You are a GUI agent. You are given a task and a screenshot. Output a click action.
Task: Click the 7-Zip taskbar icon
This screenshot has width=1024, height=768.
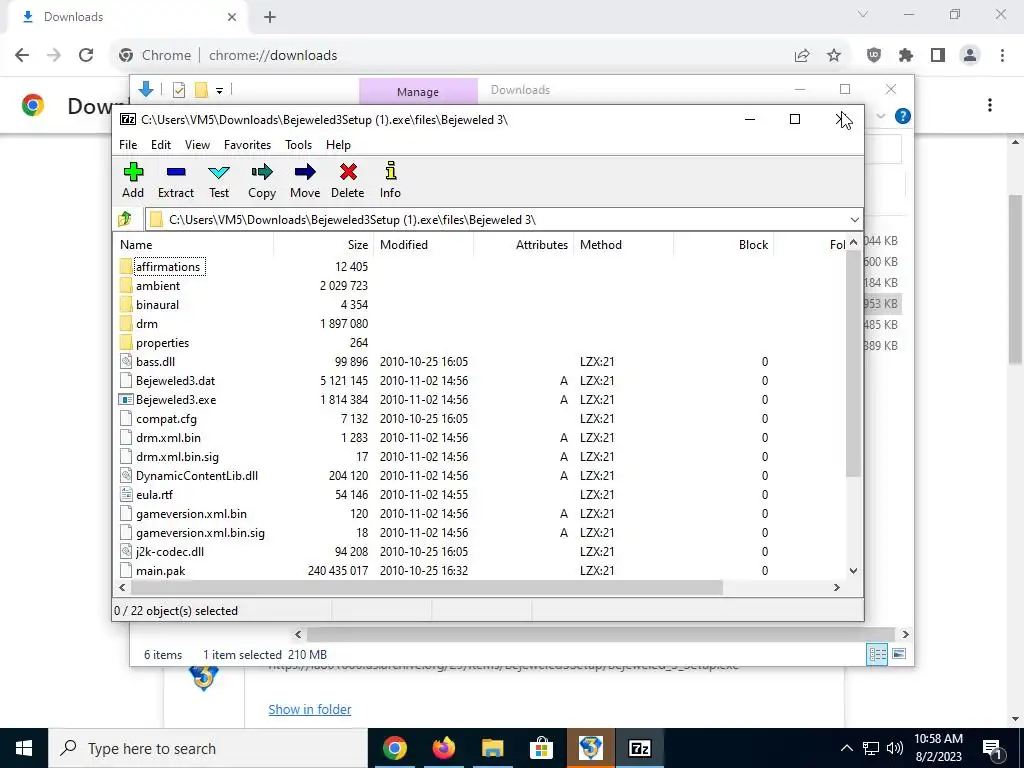pos(639,748)
